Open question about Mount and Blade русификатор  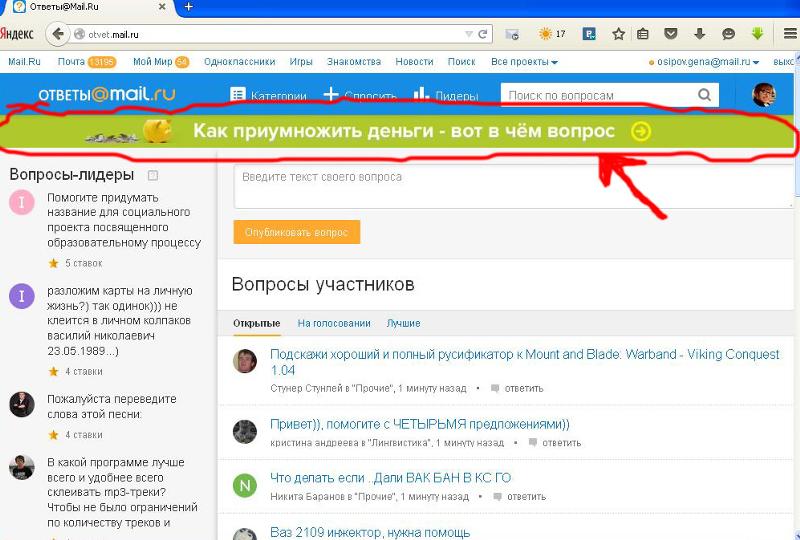point(524,362)
